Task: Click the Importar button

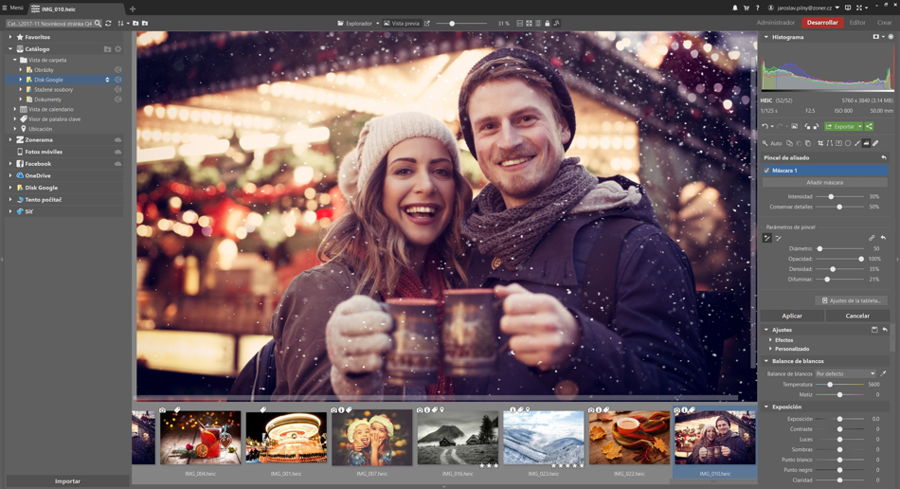Action: coord(68,481)
